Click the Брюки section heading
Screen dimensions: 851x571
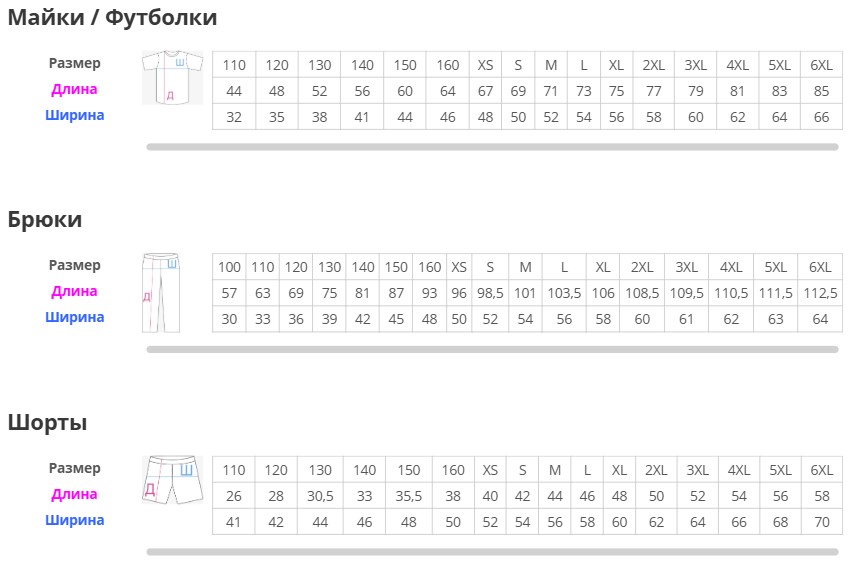45,219
